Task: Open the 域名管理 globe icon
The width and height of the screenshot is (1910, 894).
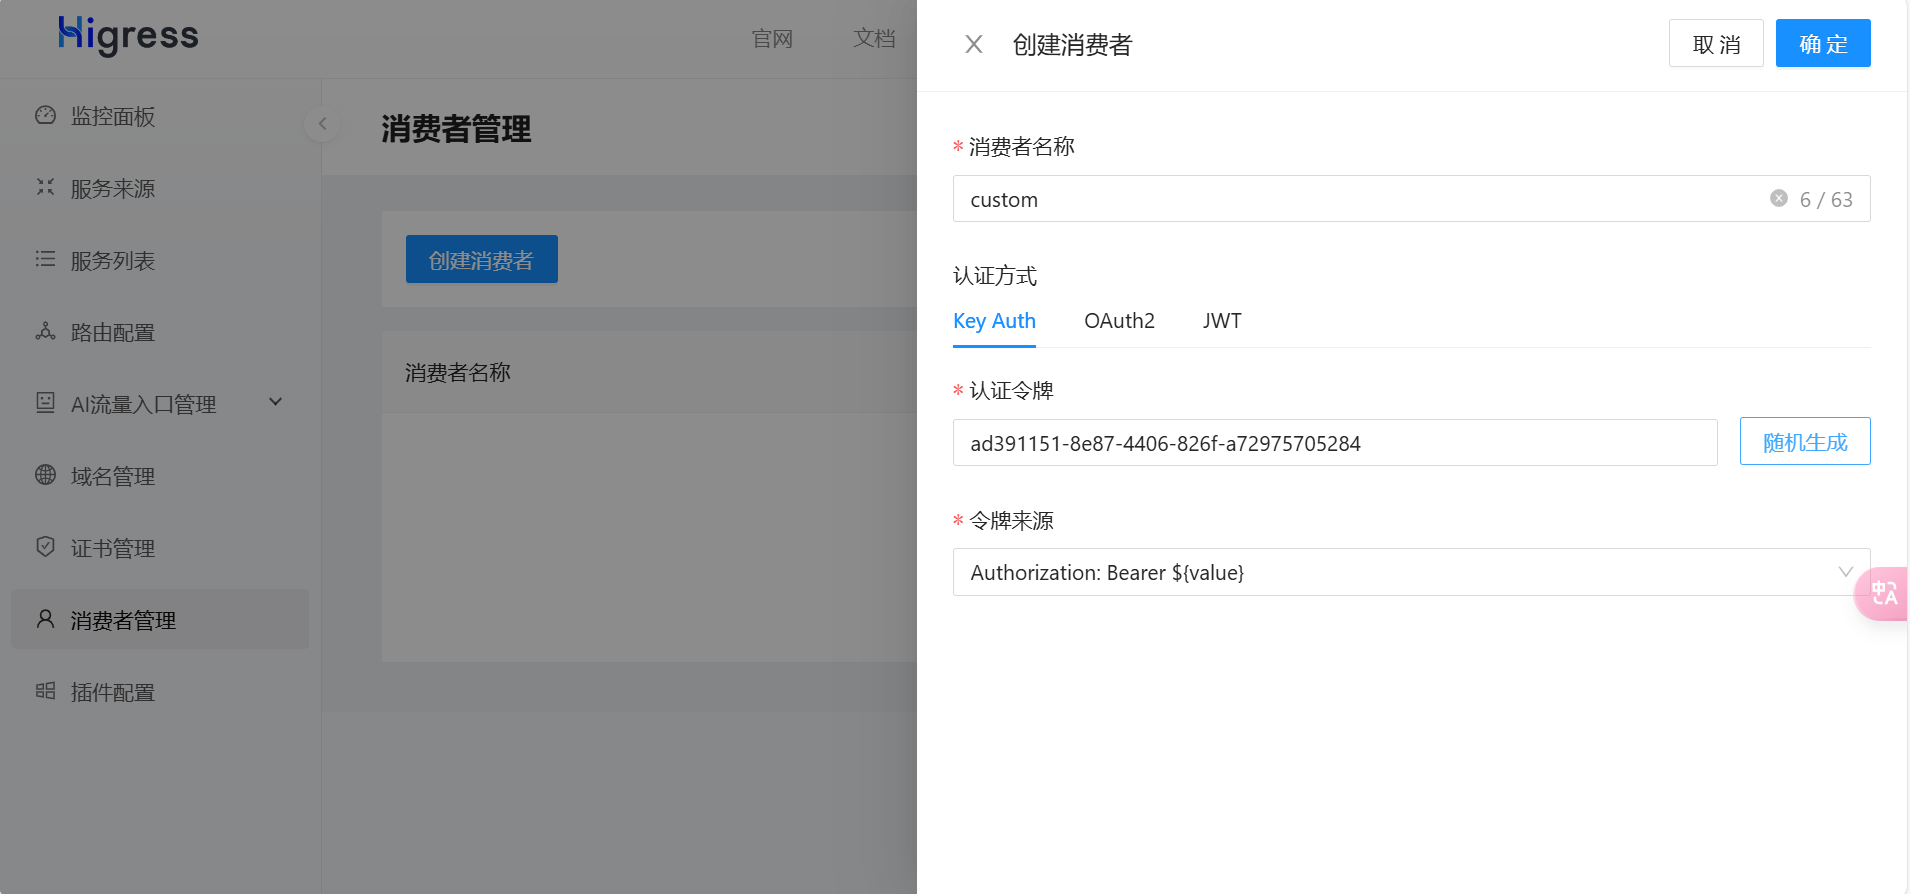Action: [45, 475]
